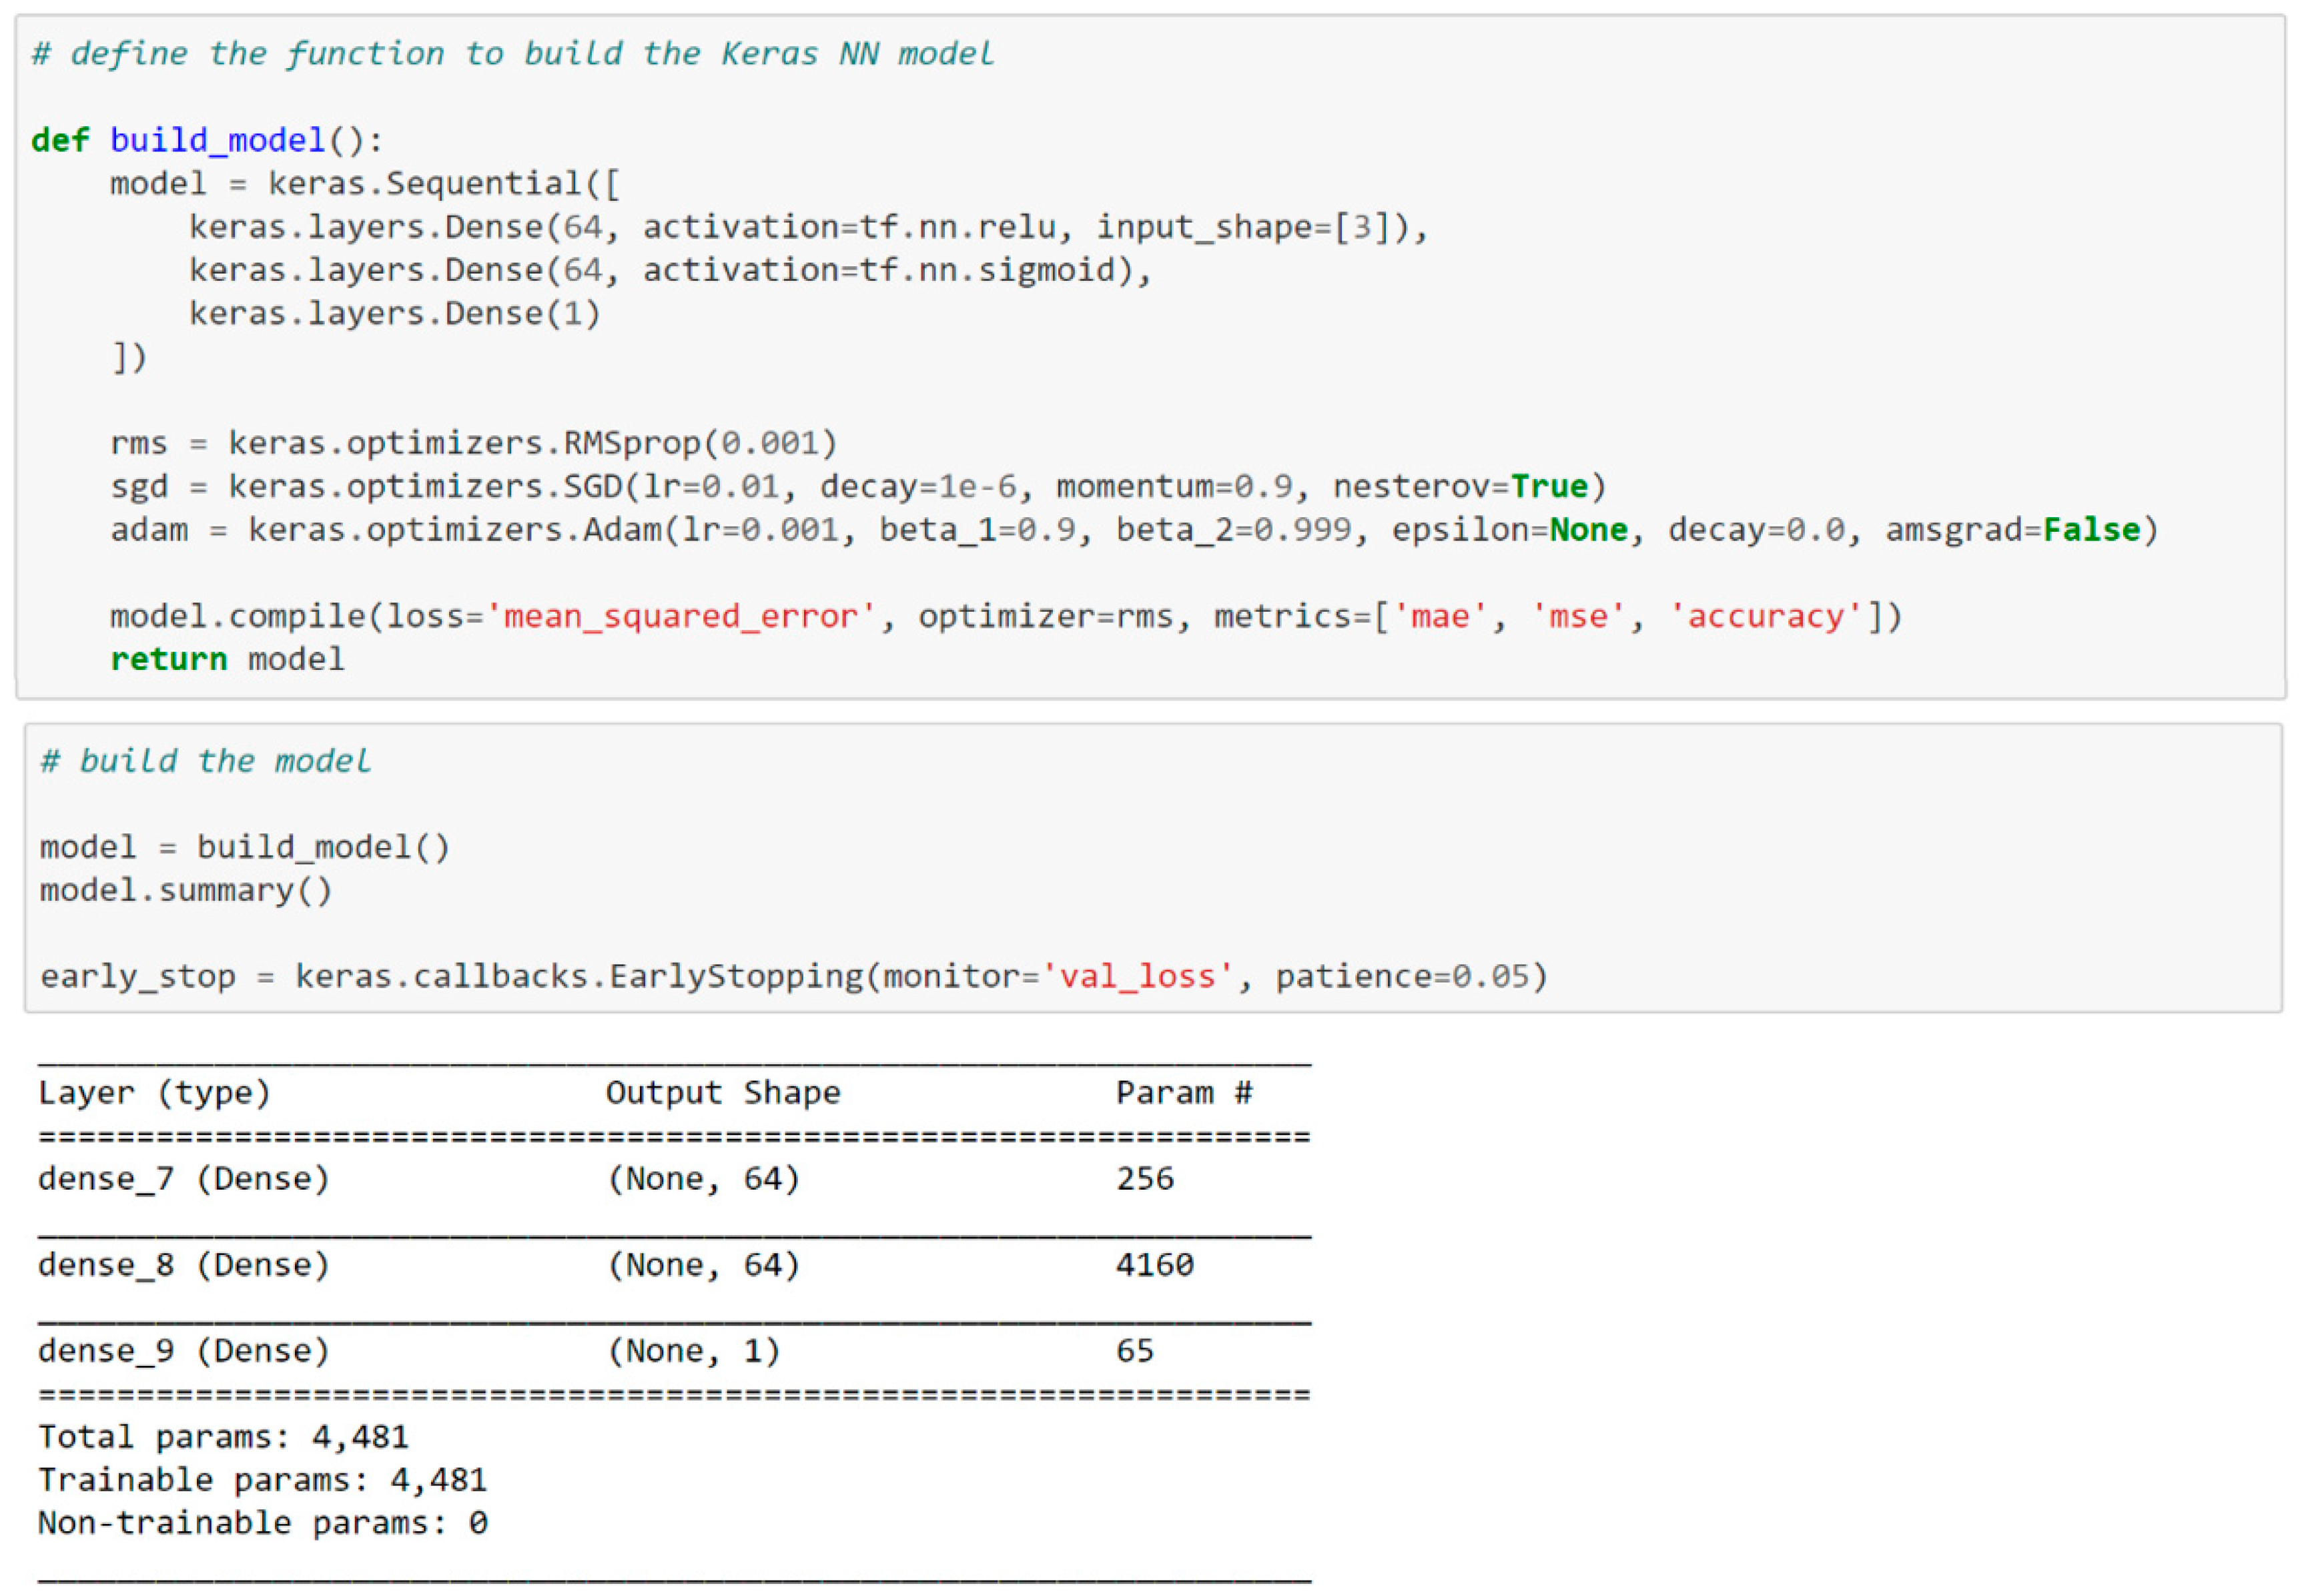Click the '# build the model' comment

pos(205,762)
